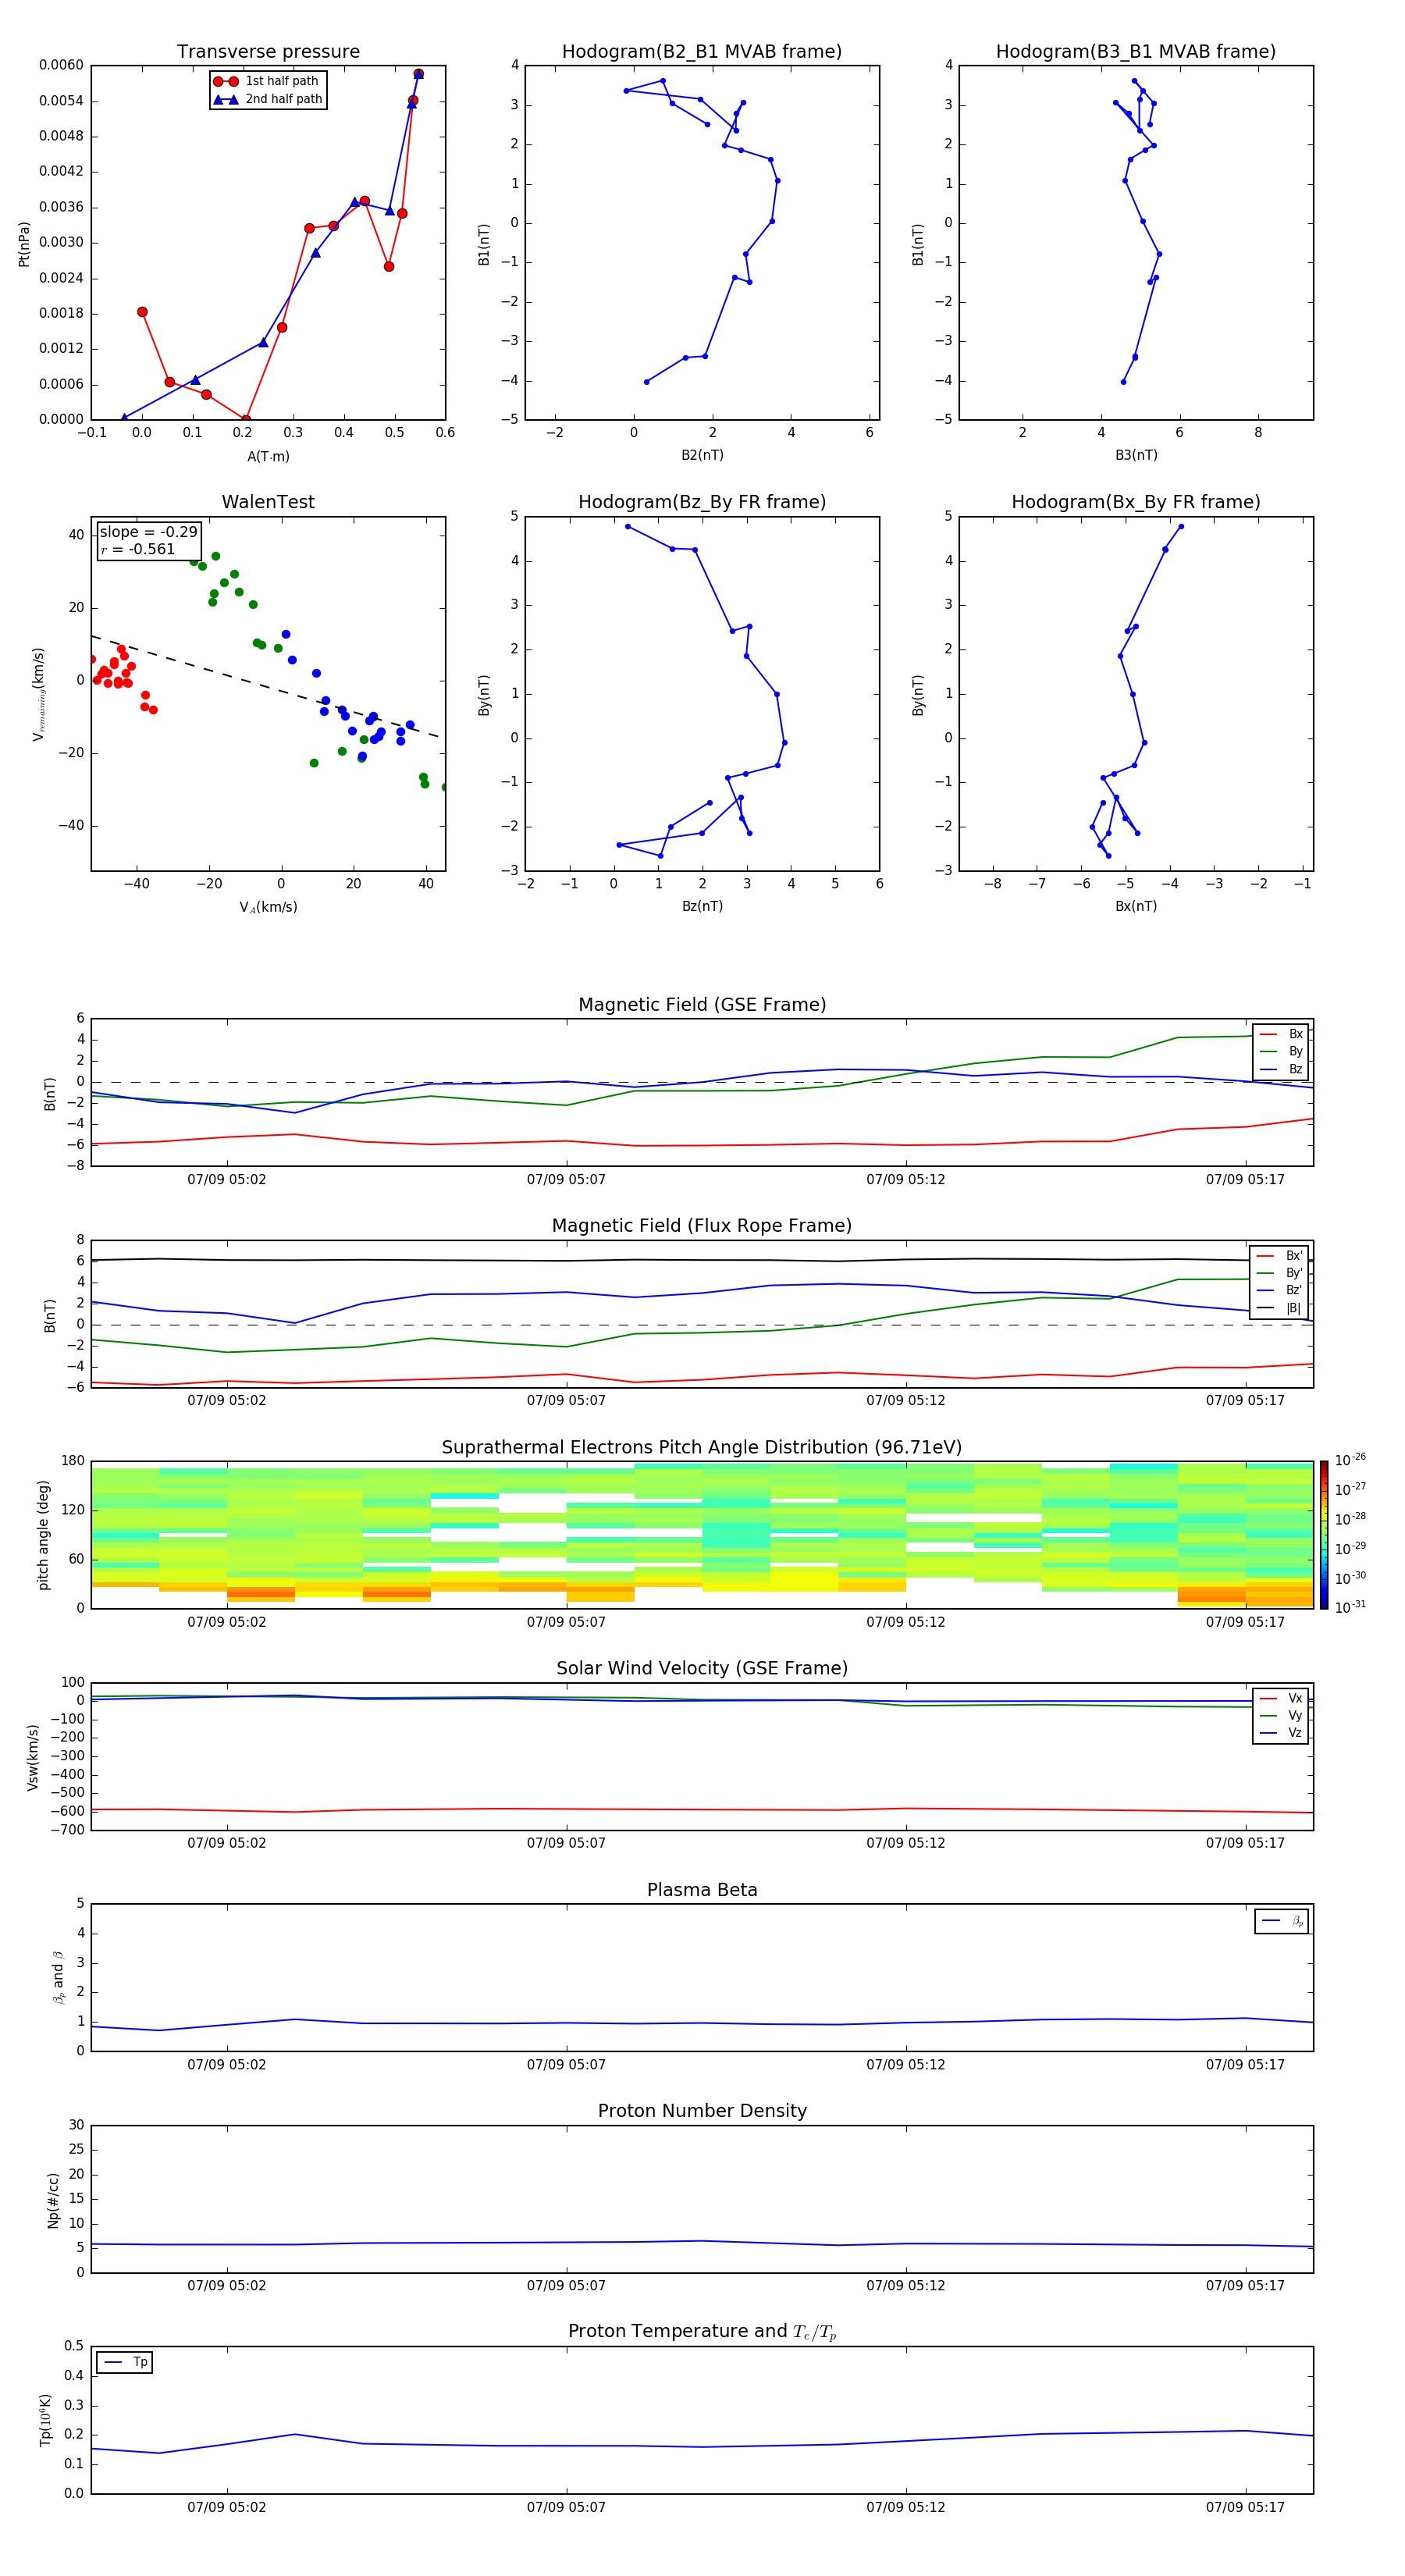This screenshot has width=1405, height=2576.
Task: Click '07/09 05:12' tick under Solar Wind plot
Action: point(905,1842)
